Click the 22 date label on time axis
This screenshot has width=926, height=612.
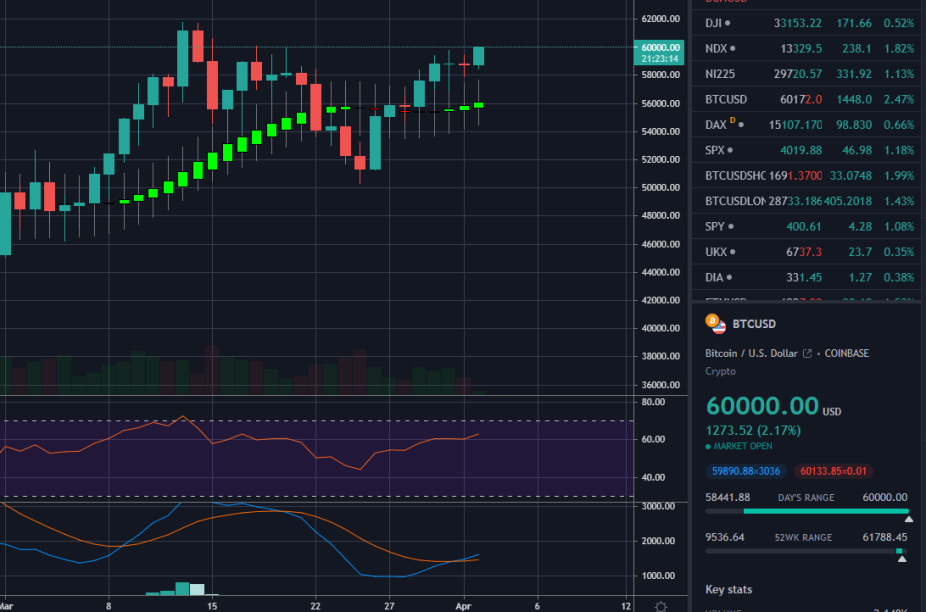click(315, 606)
